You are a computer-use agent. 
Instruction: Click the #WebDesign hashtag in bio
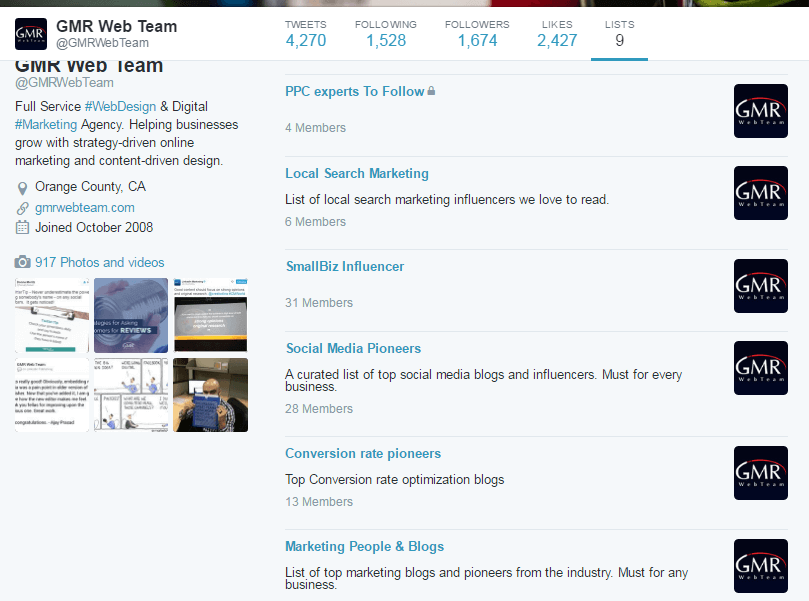[x=120, y=106]
